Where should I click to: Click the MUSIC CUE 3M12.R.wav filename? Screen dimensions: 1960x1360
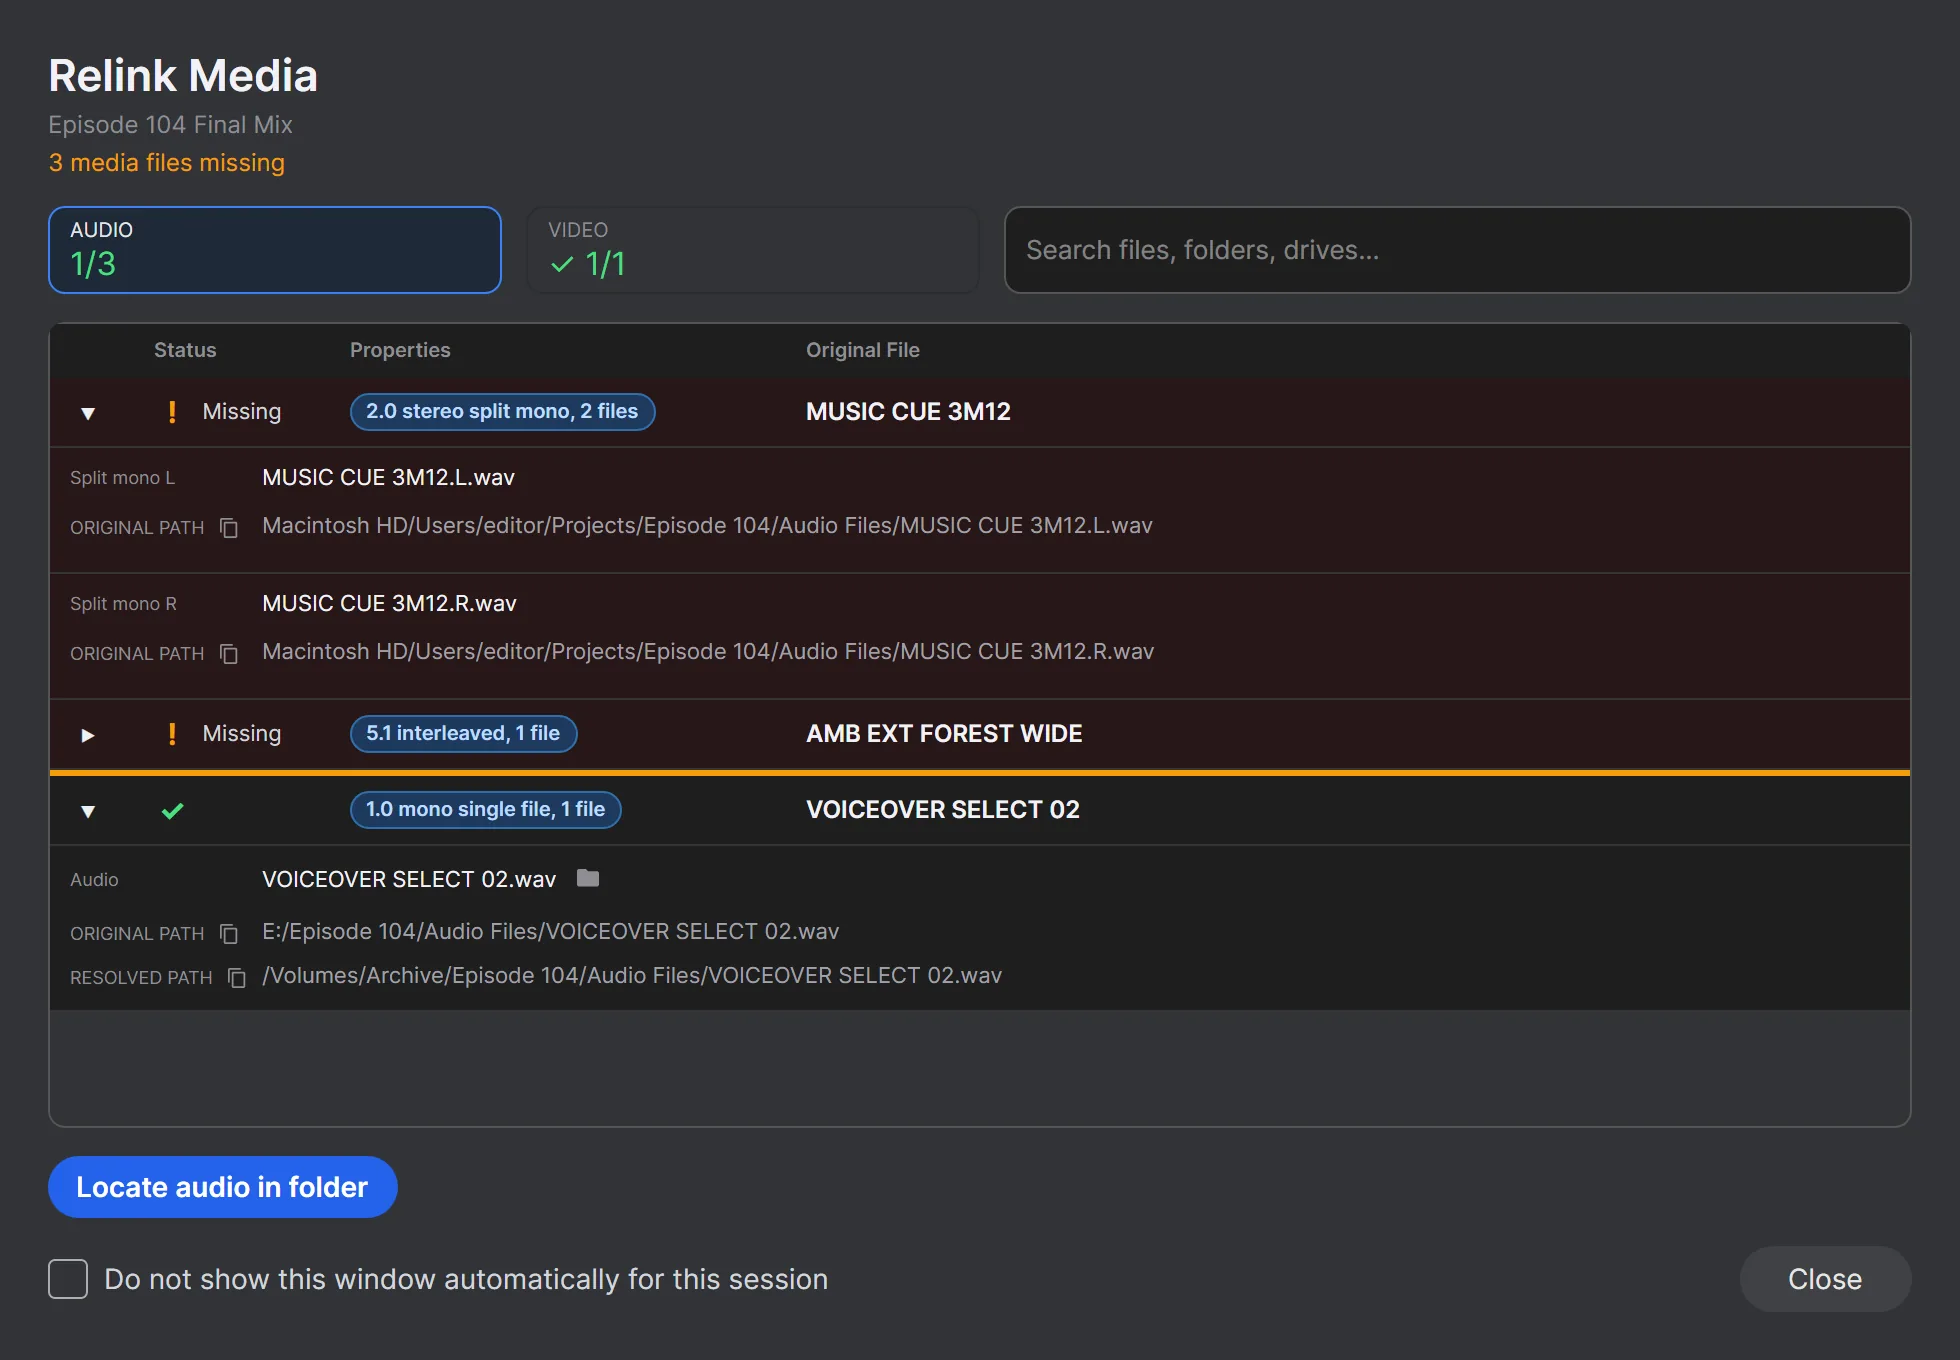(x=389, y=604)
